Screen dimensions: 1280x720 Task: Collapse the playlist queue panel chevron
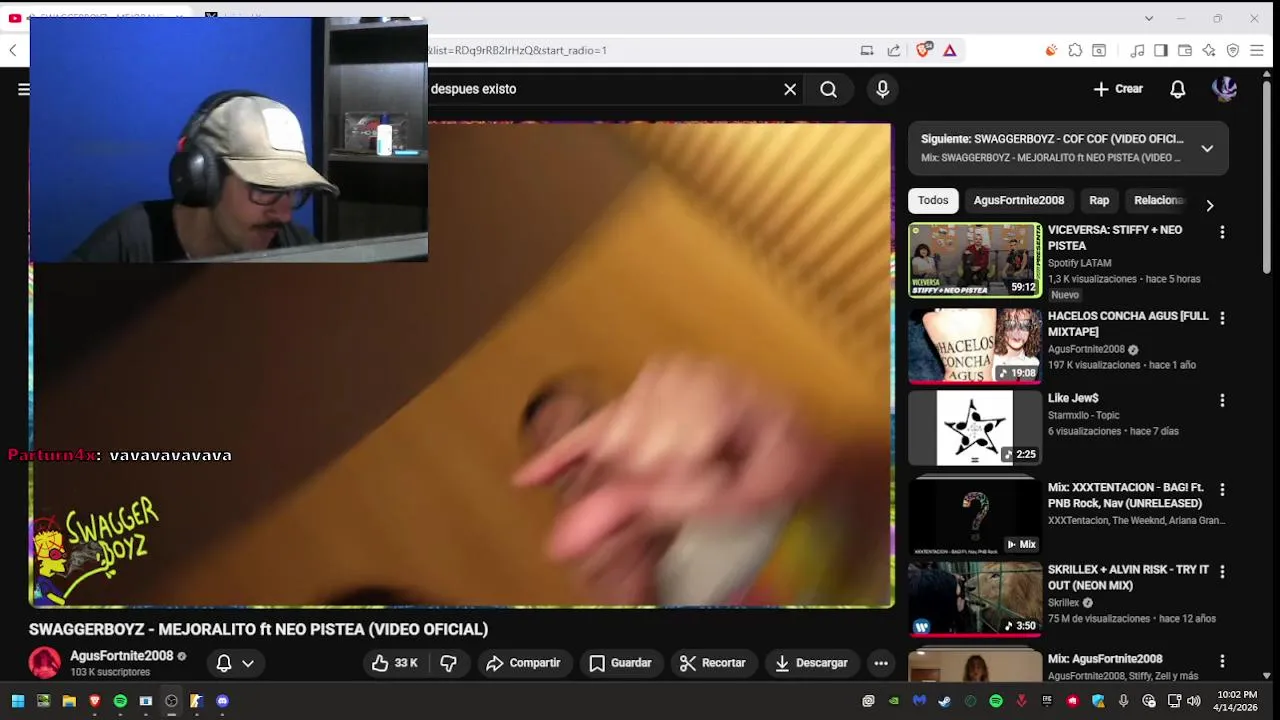1207,148
